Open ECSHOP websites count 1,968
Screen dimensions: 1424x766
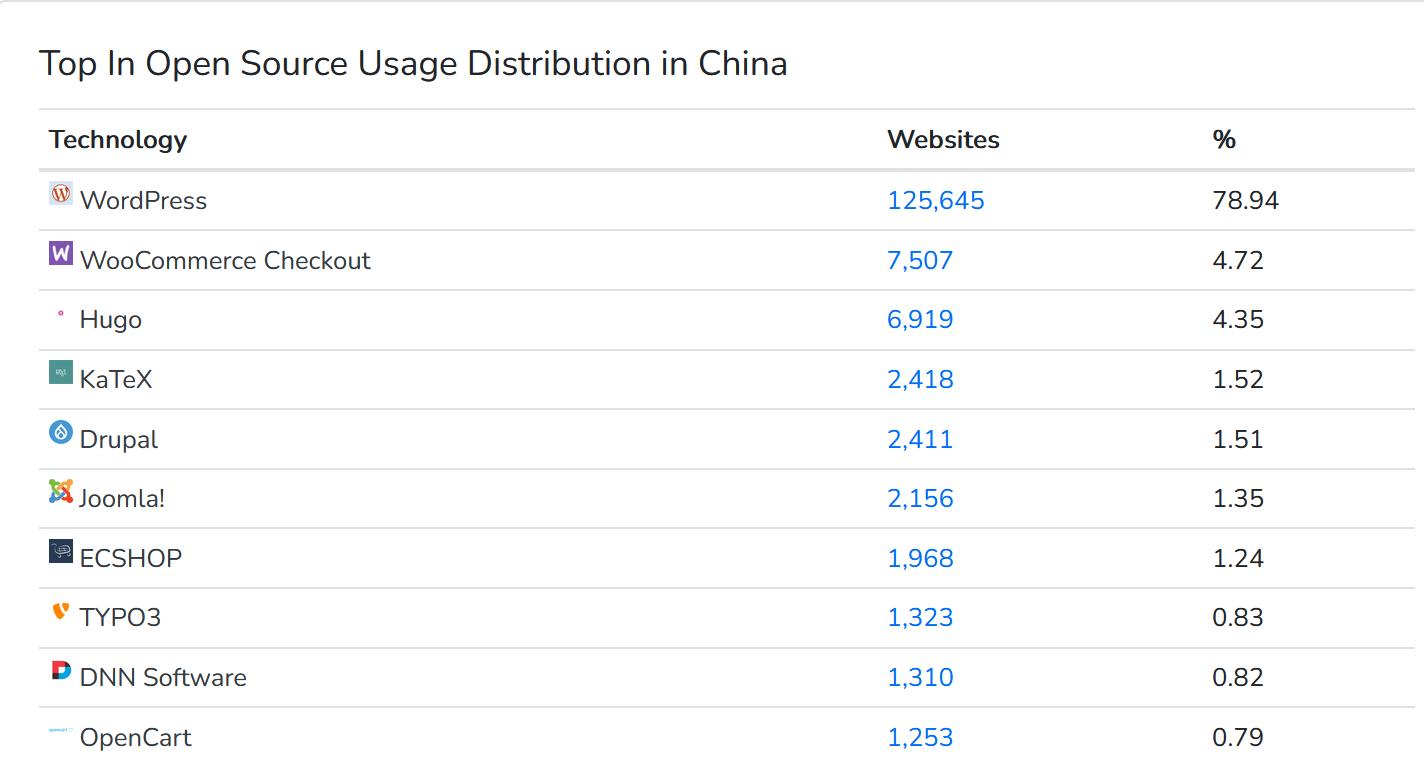point(921,558)
